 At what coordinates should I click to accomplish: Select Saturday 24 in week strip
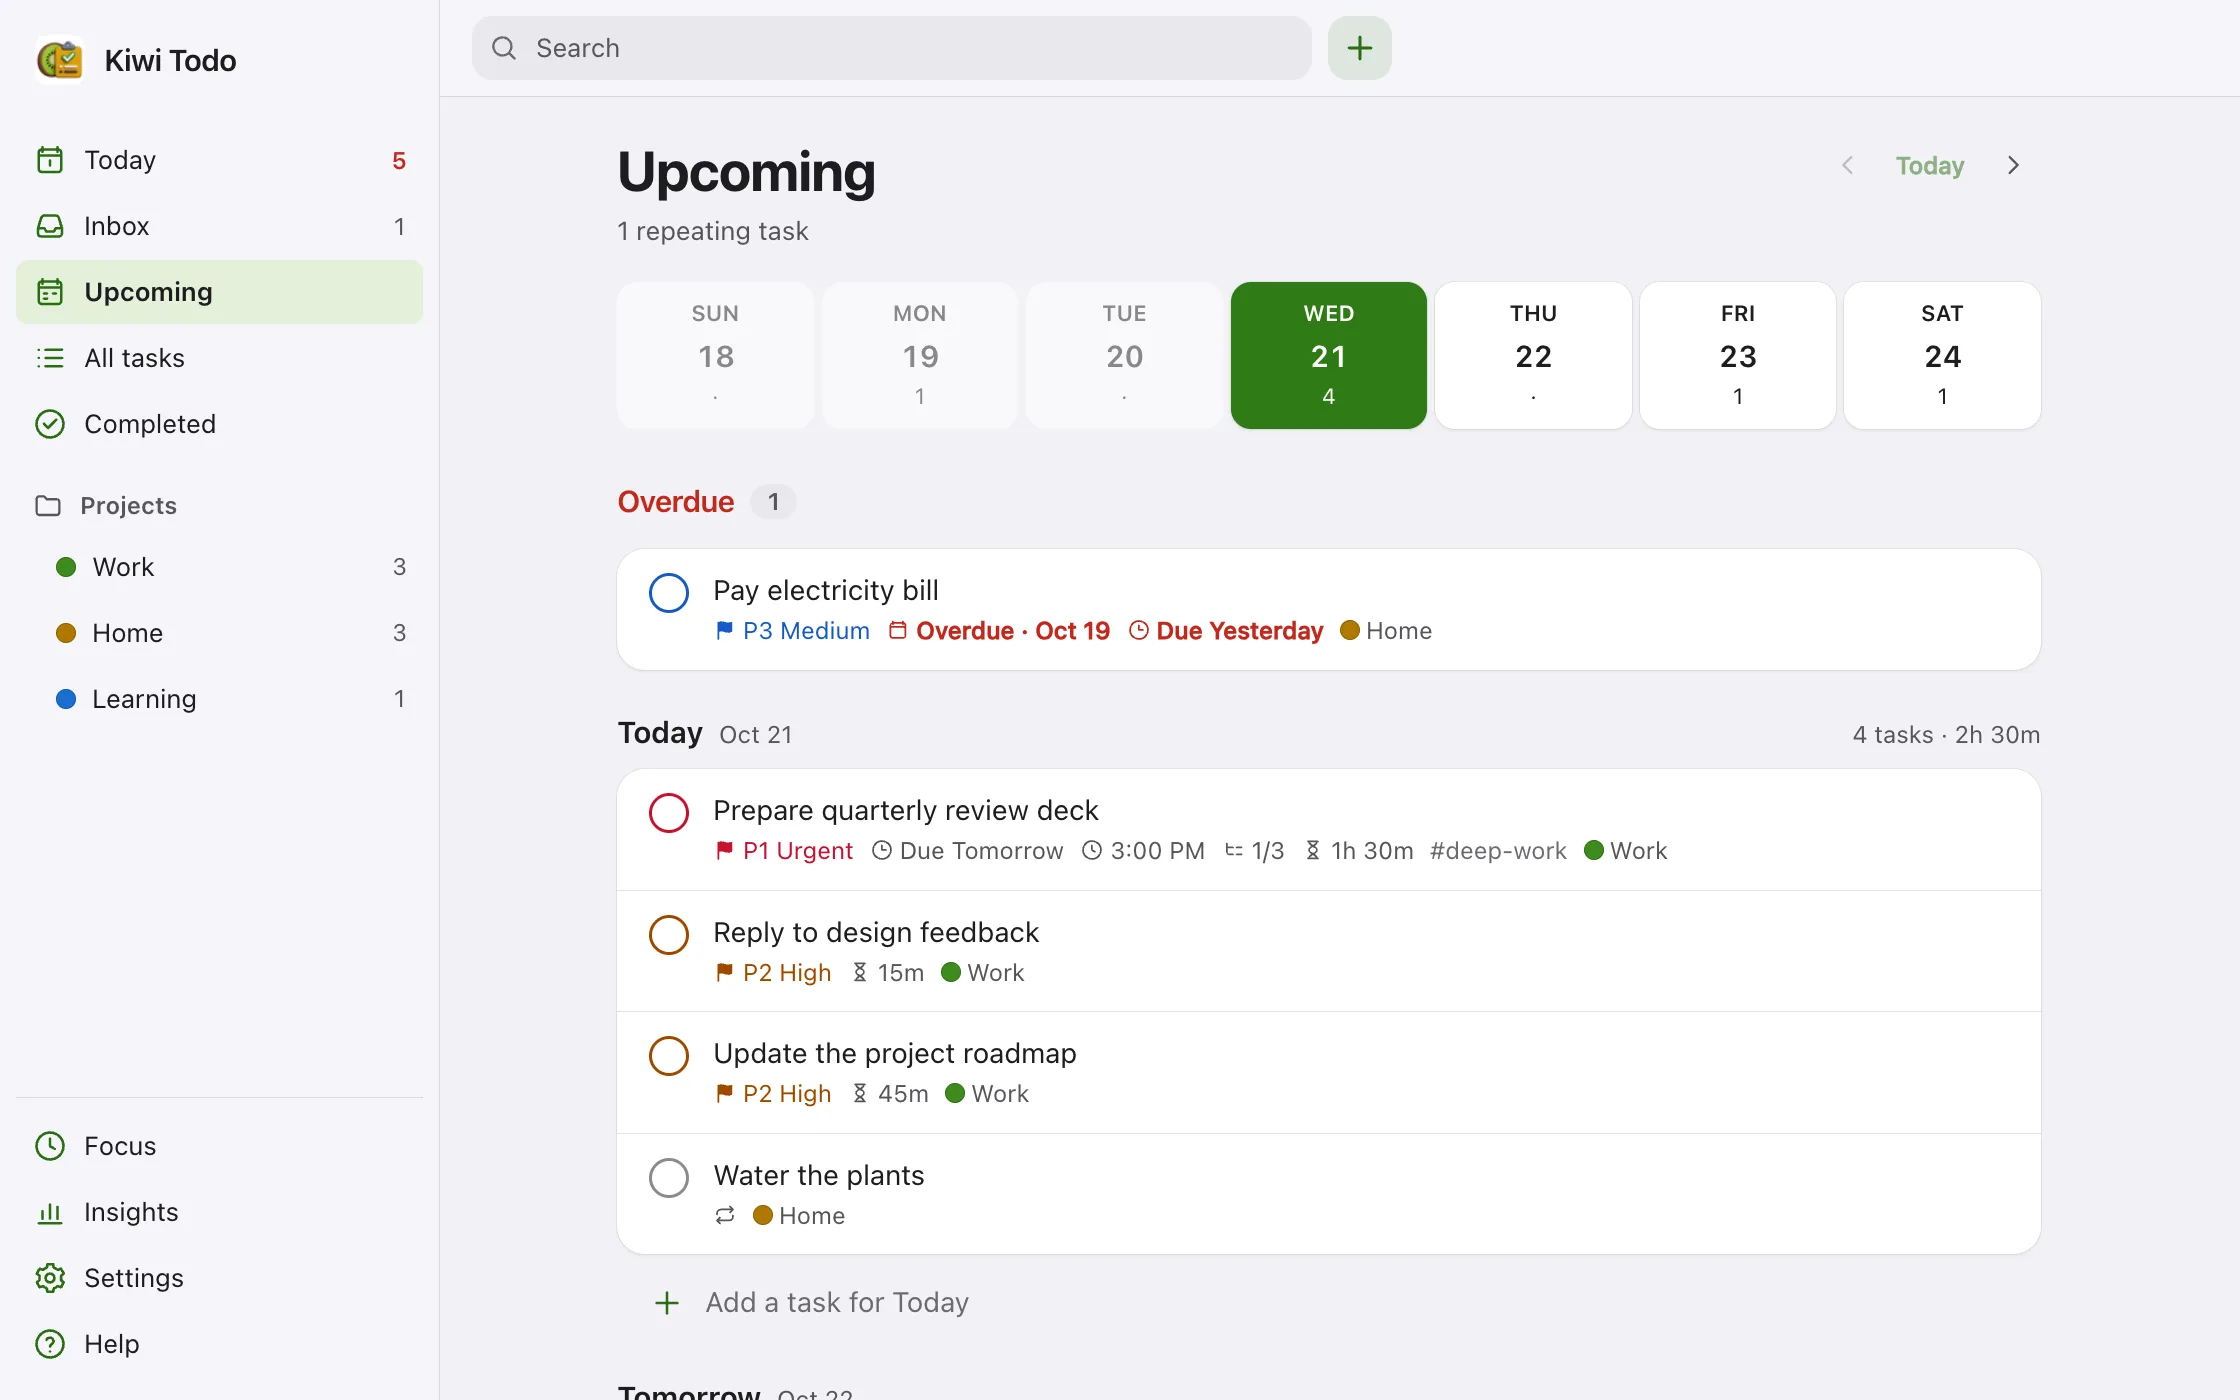click(1942, 355)
